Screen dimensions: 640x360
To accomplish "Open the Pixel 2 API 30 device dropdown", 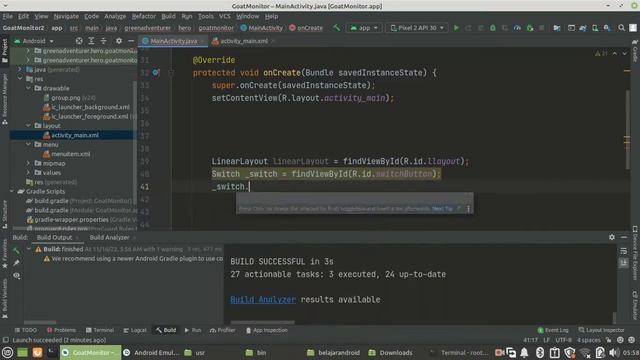I will tap(417, 28).
